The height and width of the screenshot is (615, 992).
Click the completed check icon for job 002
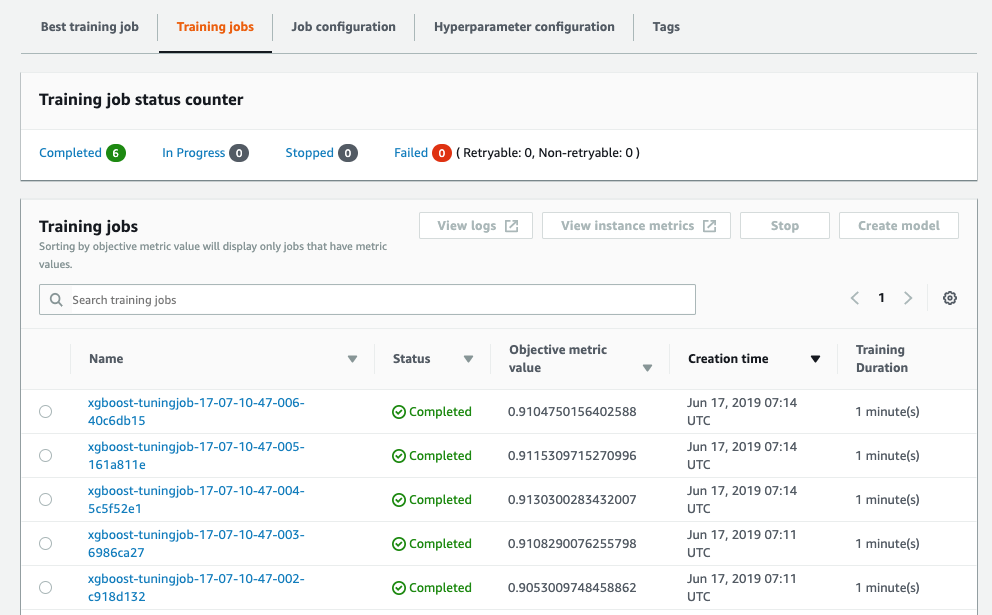click(399, 588)
